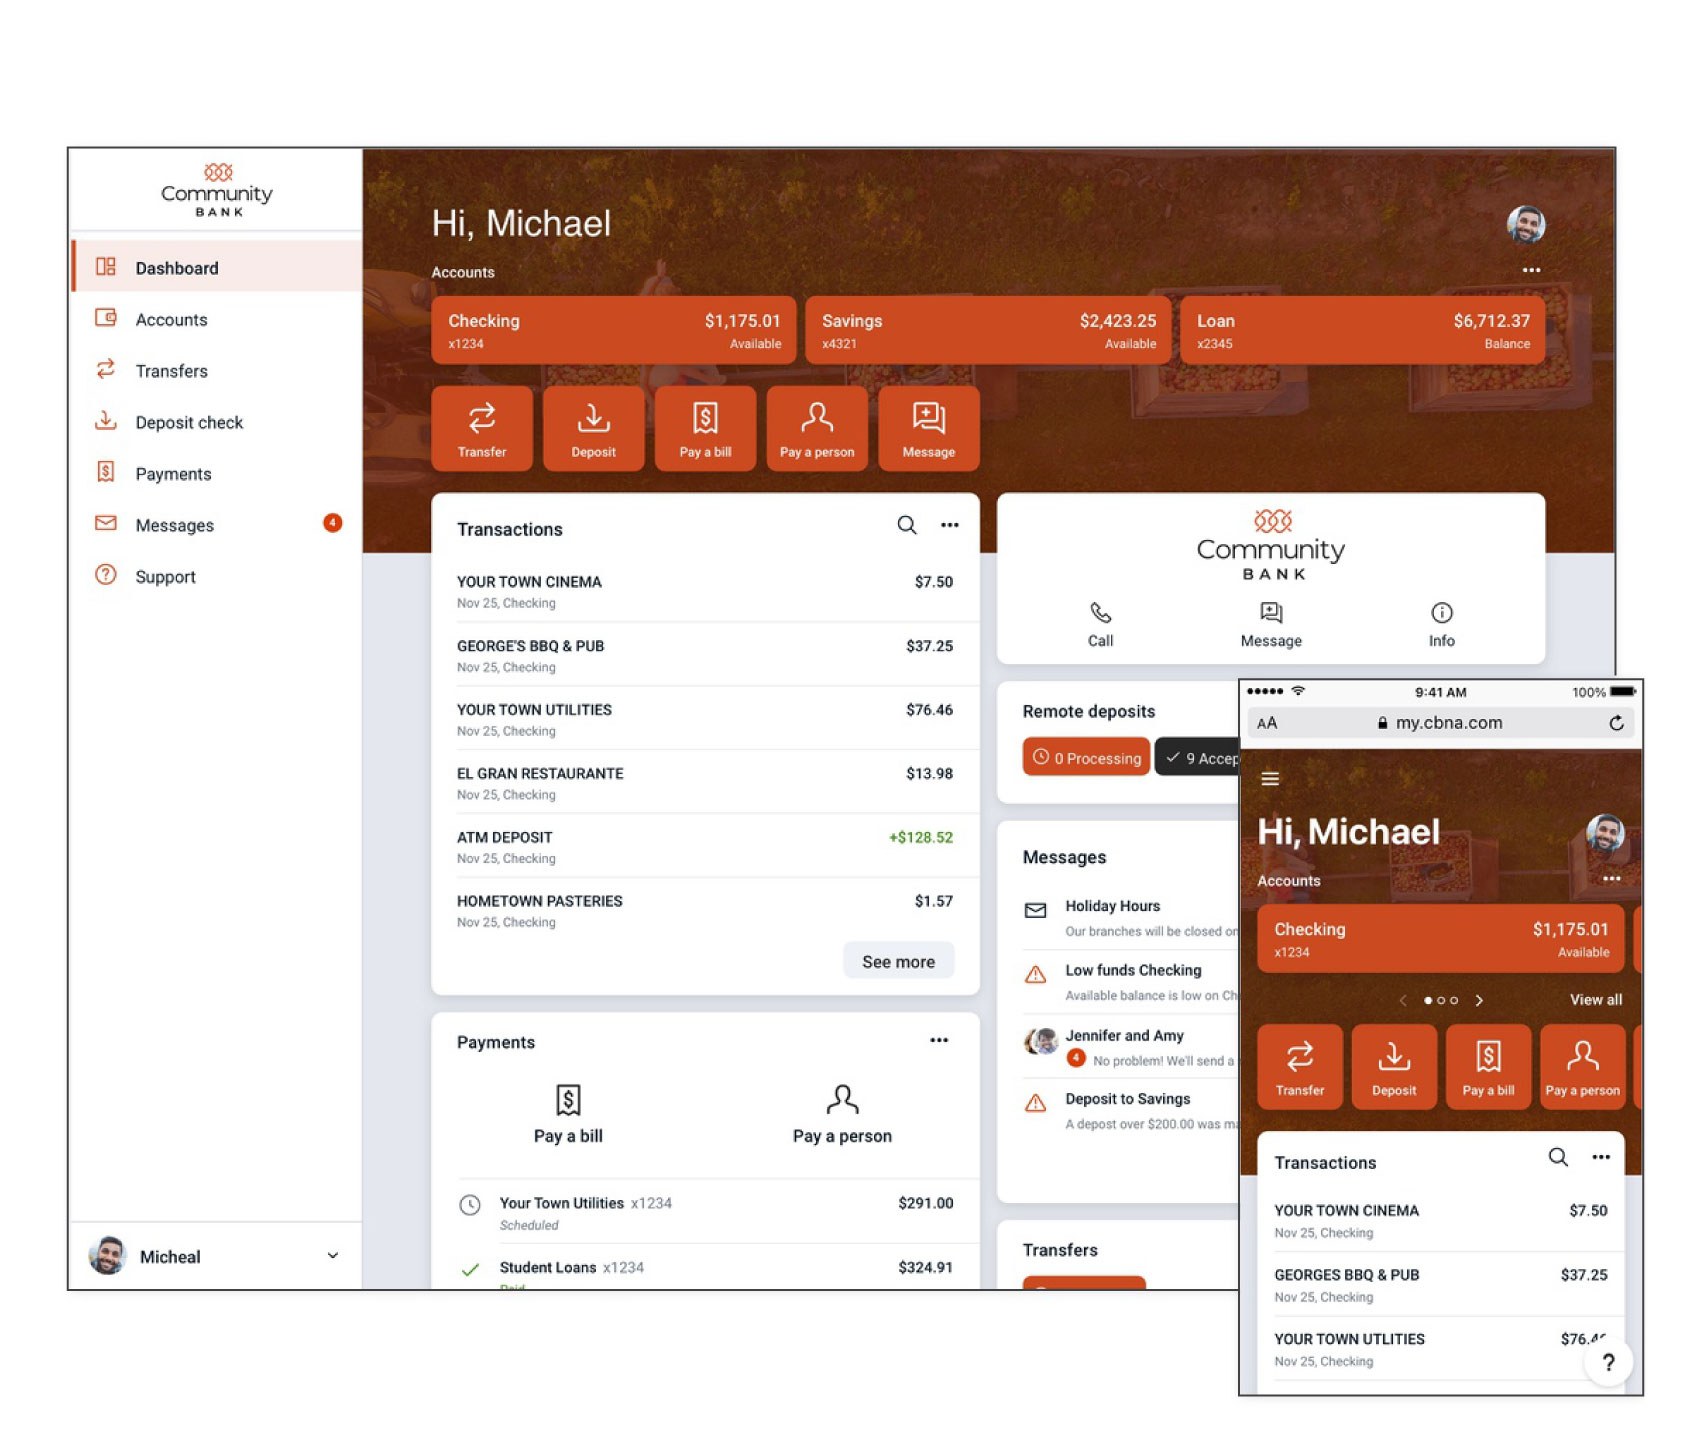Screen dimensions: 1701x1451
Task: Click Pay a person in Payments panel
Action: (842, 1115)
